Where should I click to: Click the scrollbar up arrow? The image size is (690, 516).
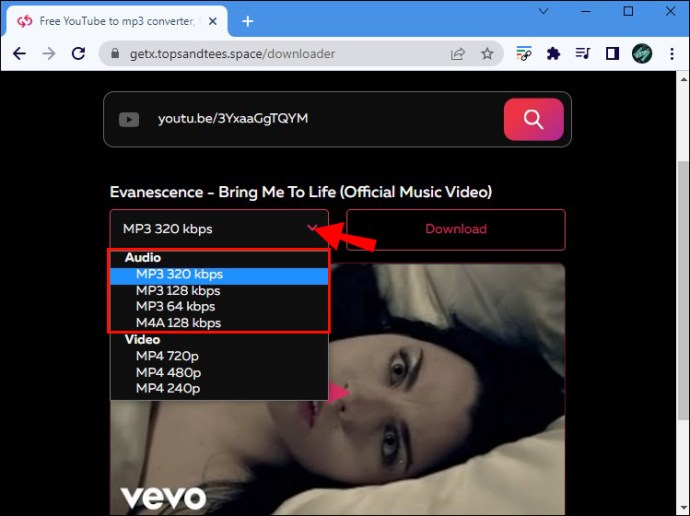click(x=683, y=80)
